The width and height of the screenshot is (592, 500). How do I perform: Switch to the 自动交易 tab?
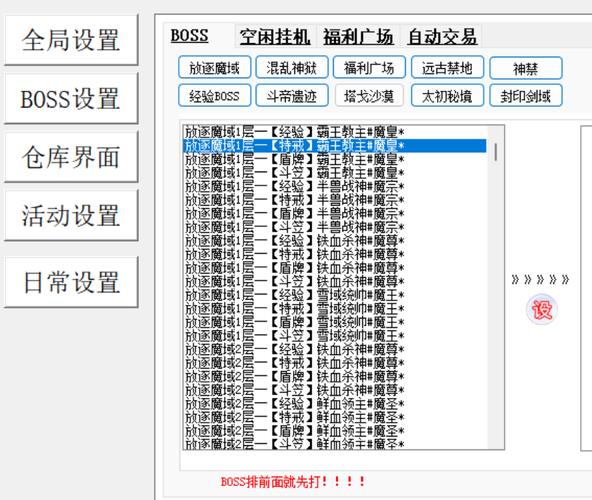[x=442, y=37]
